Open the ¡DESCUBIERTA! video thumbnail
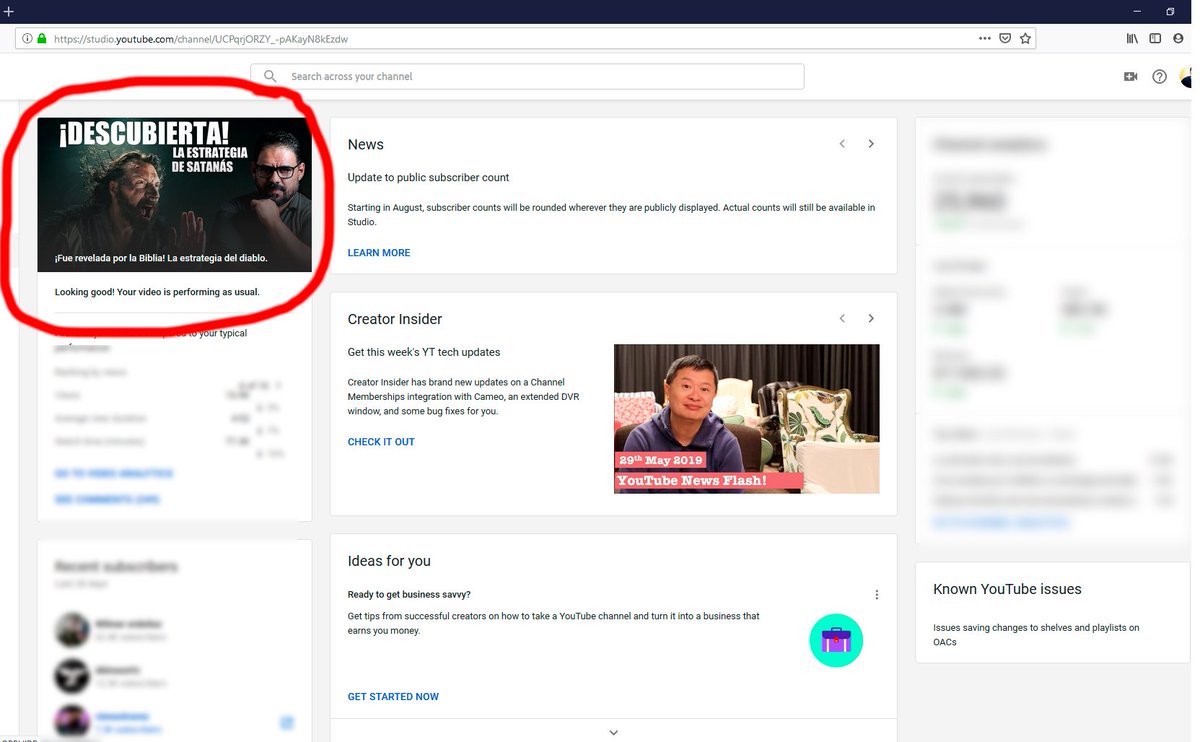Screen dimensions: 1200x742 [x=174, y=195]
